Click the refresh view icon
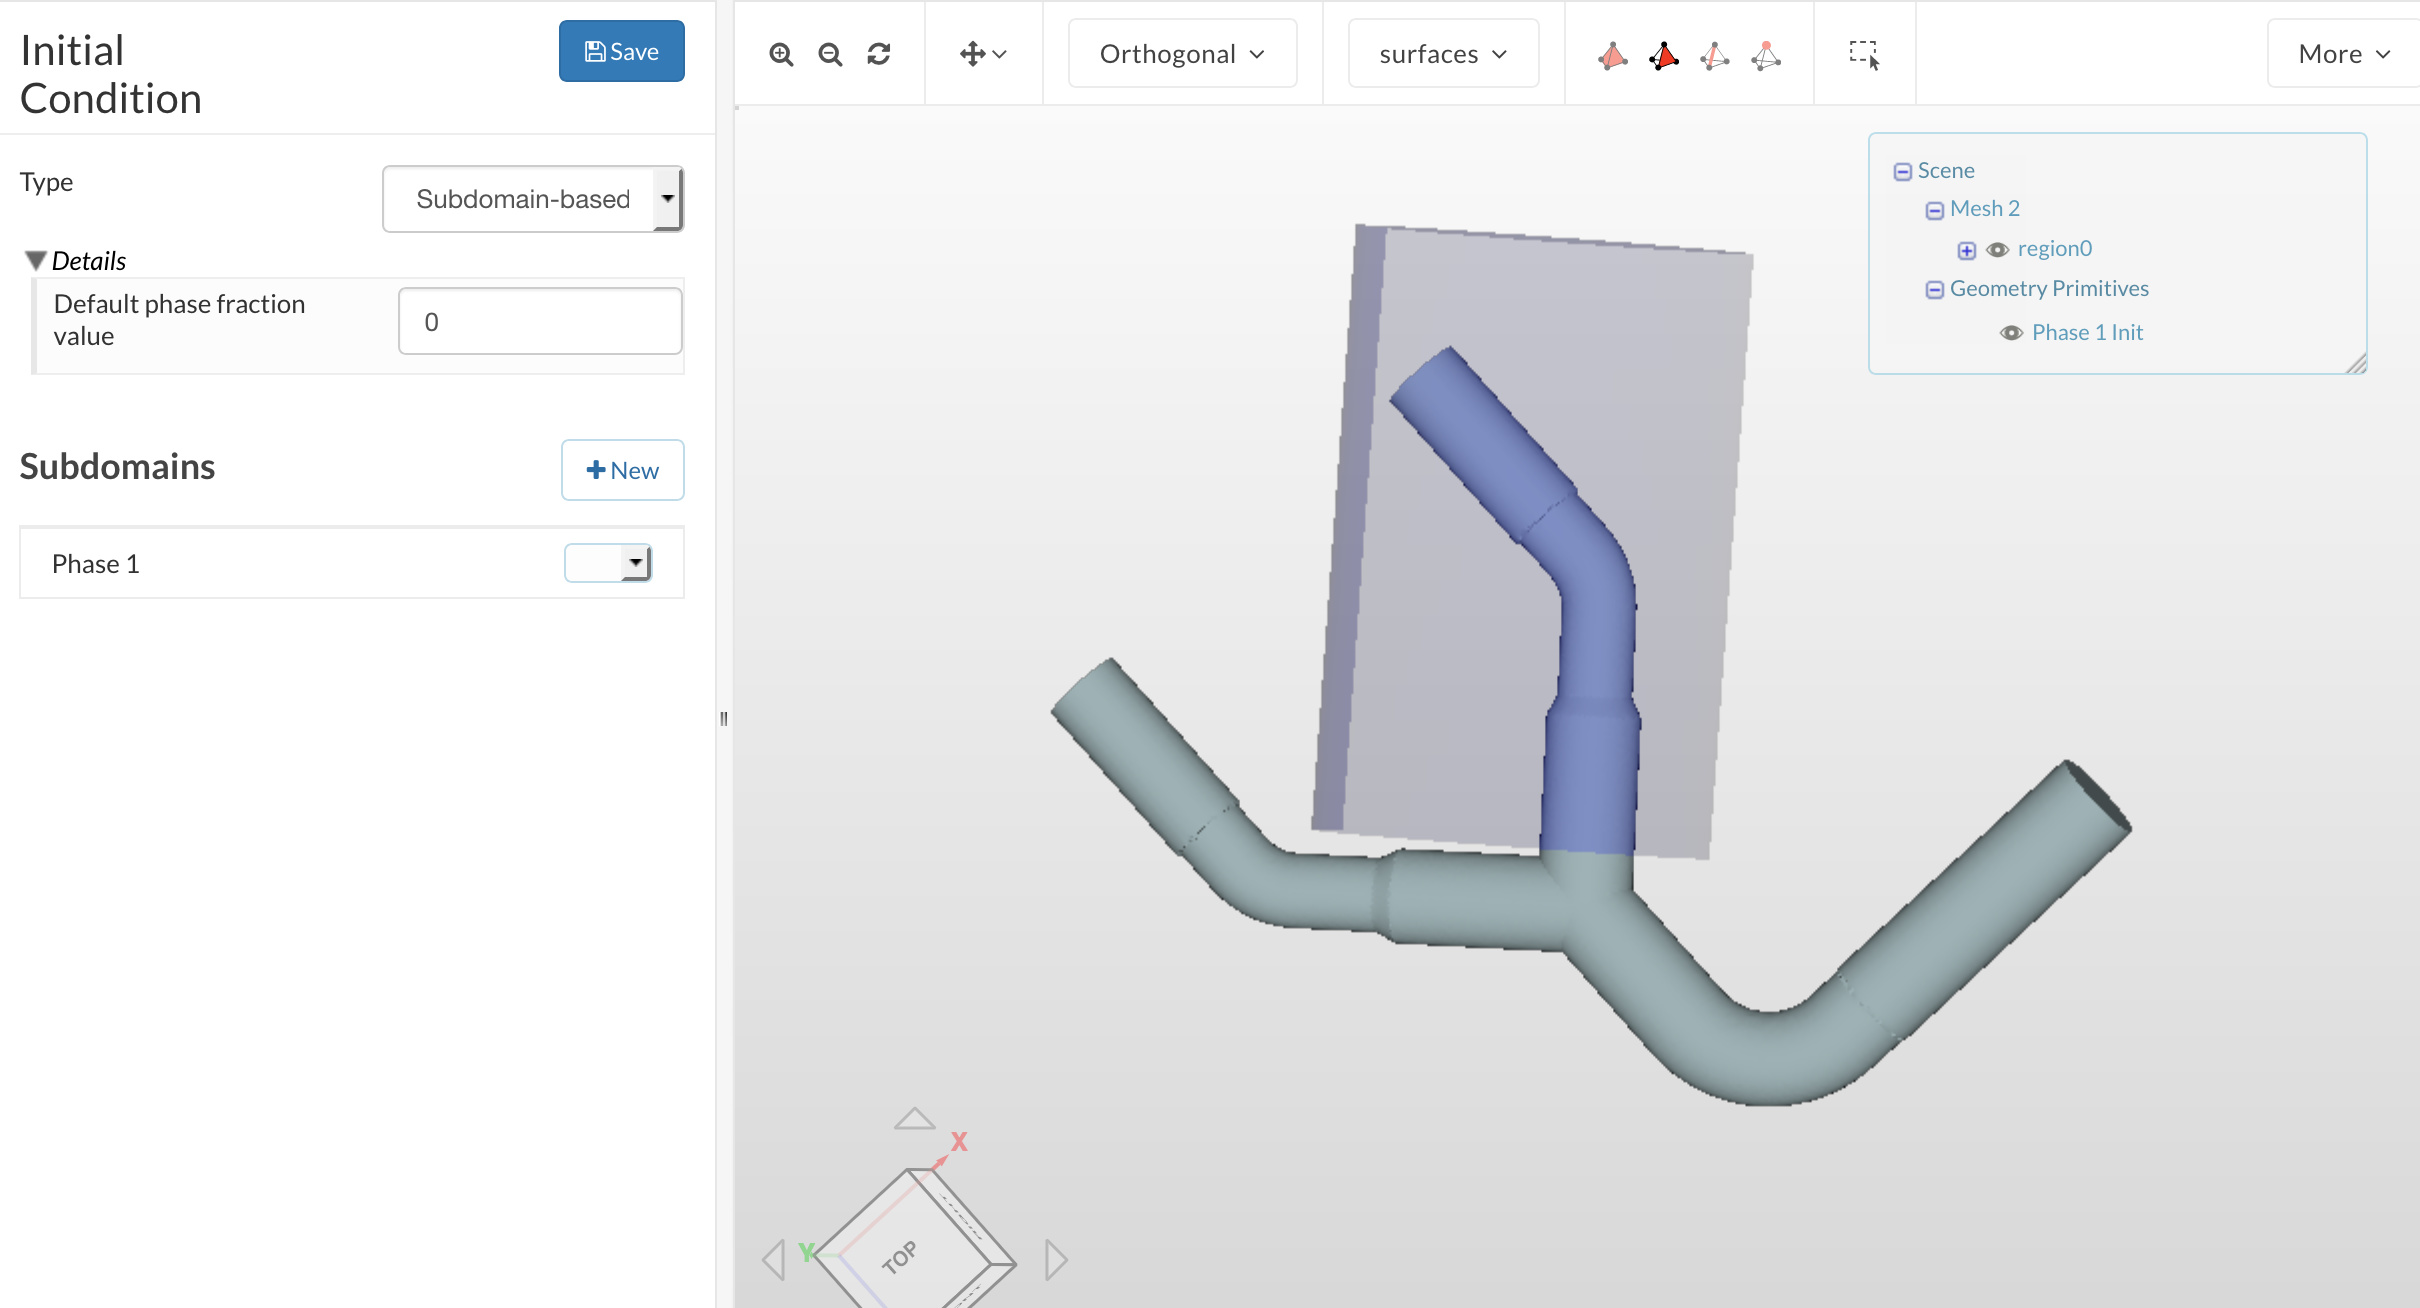This screenshot has width=2420, height=1308. coord(879,54)
